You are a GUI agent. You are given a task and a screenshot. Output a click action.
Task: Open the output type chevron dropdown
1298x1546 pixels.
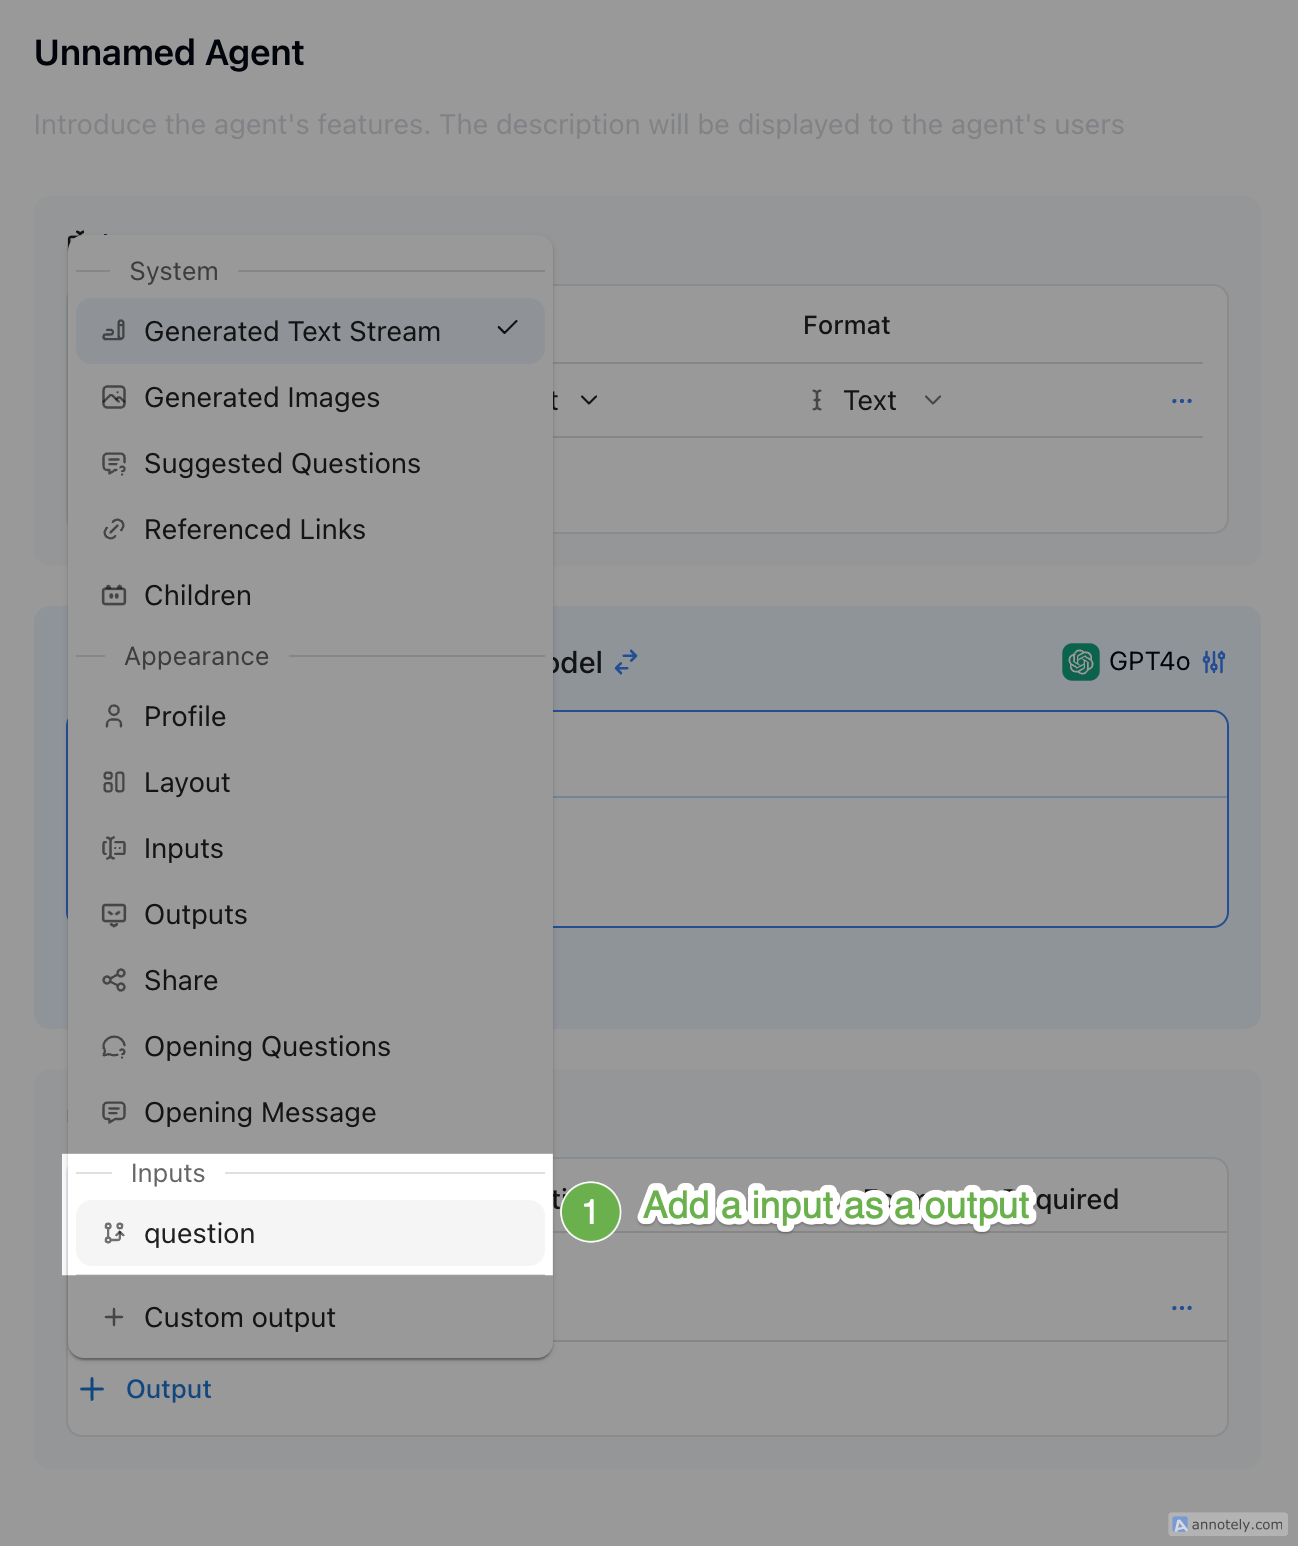click(x=589, y=401)
